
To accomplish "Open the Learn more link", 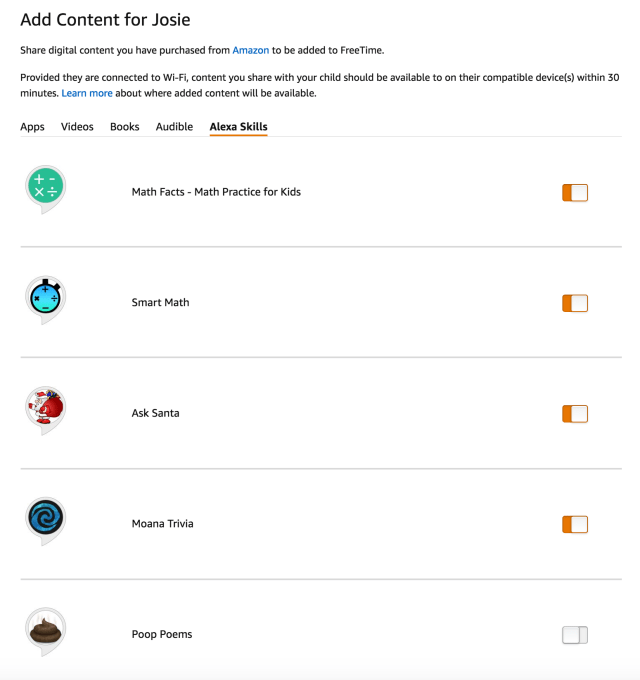I will (x=87, y=93).
